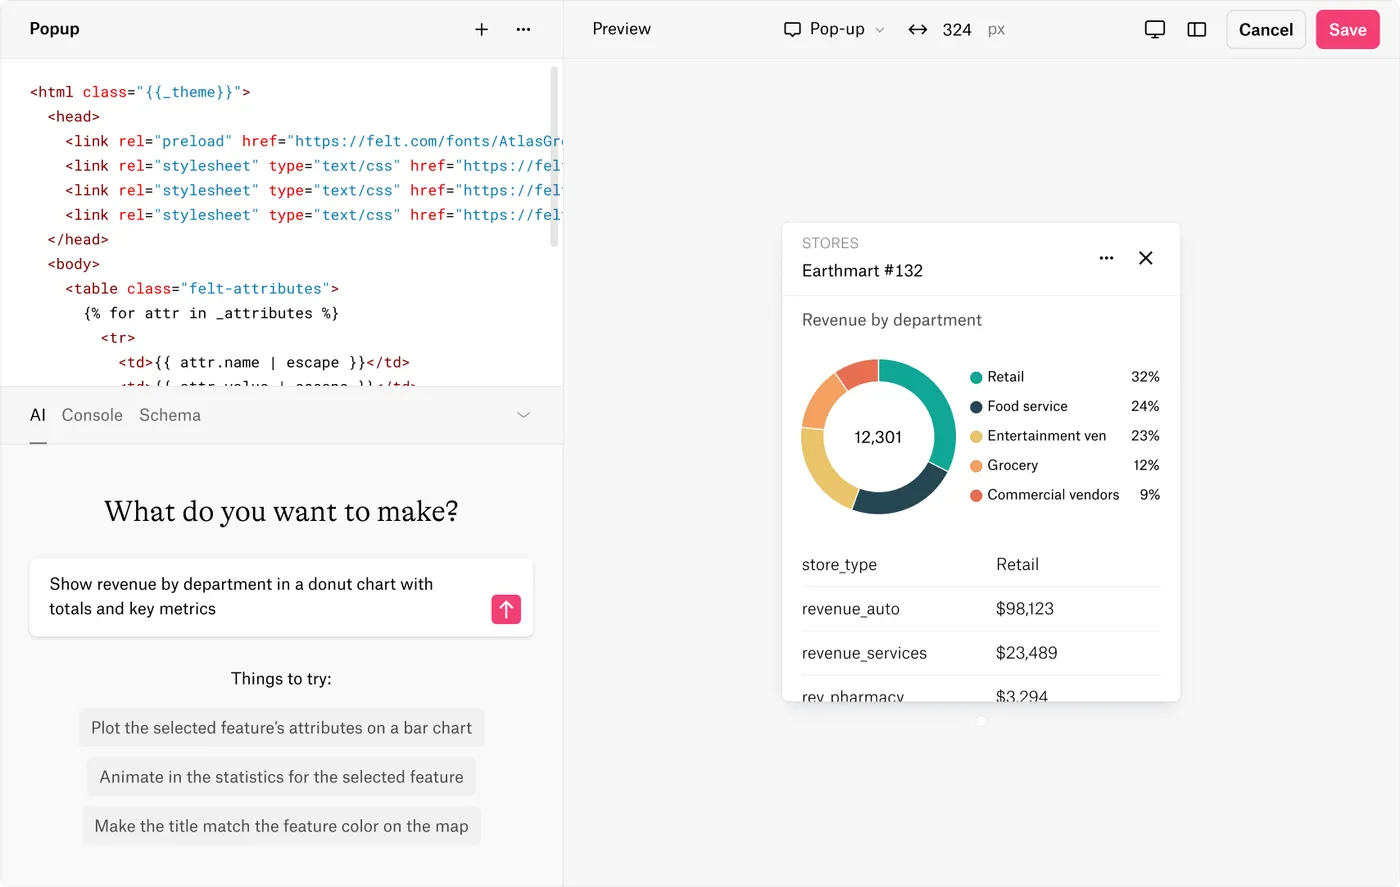Collapse the AI panel chevron
This screenshot has width=1400, height=887.
523,415
